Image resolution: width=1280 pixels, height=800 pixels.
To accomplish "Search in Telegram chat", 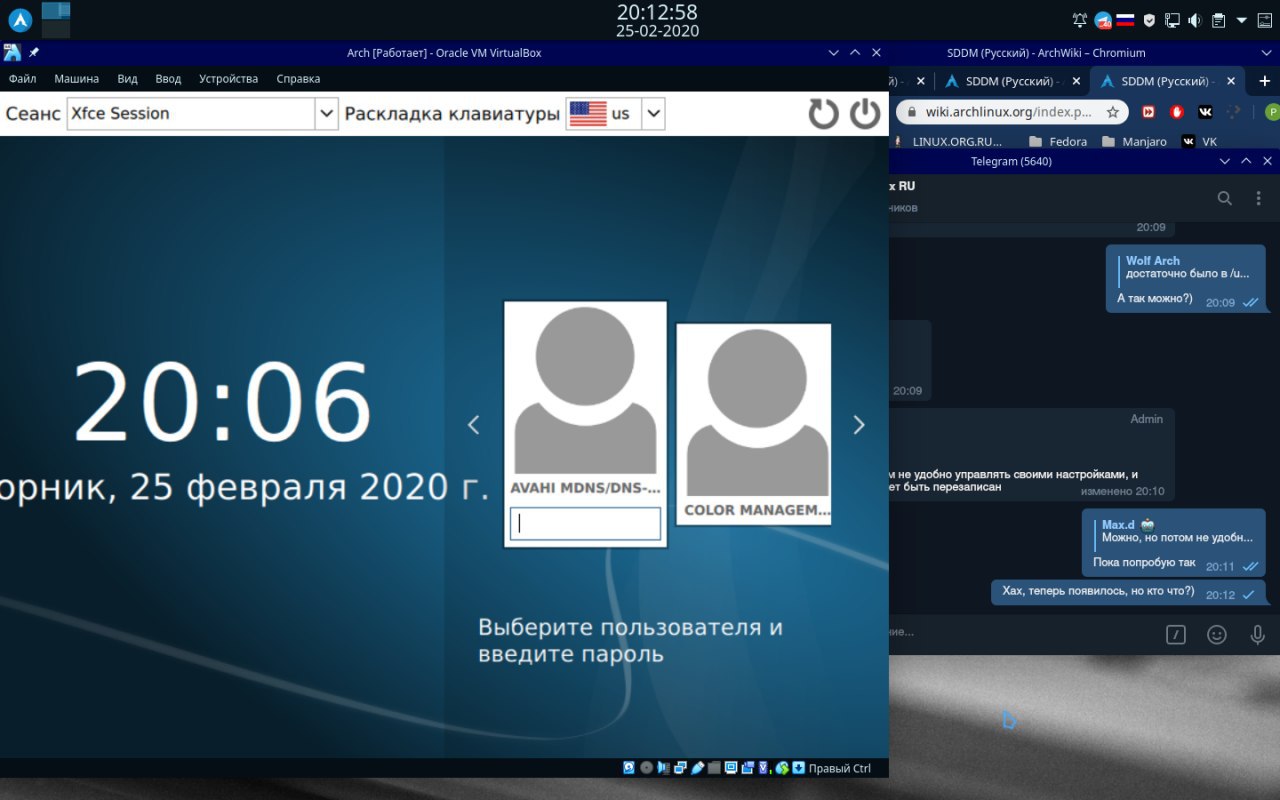I will [x=1225, y=198].
